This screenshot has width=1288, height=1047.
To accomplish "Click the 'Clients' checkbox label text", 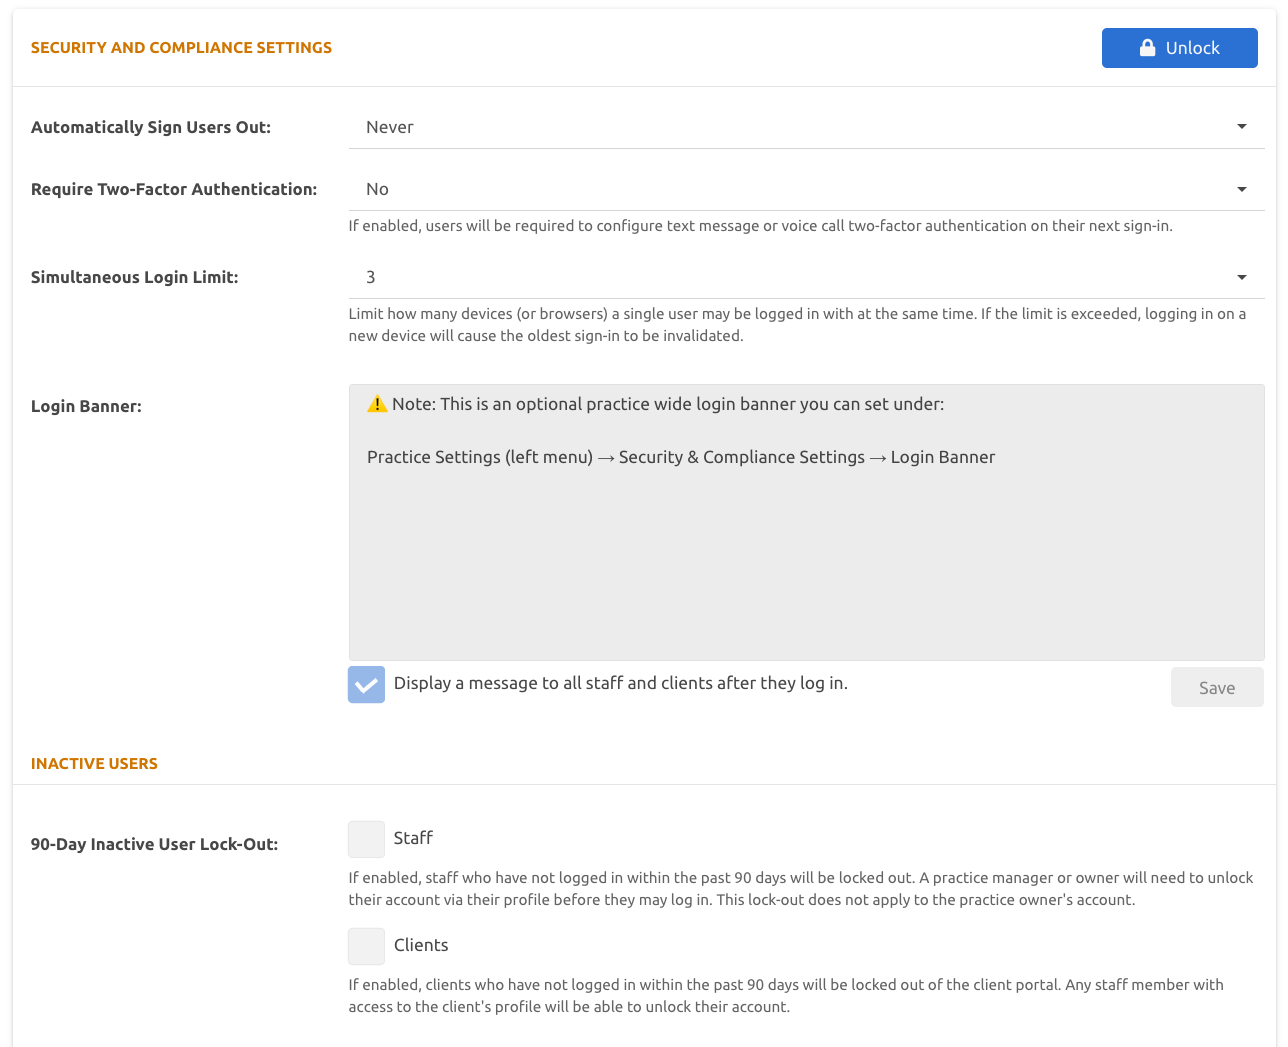I will (x=421, y=945).
